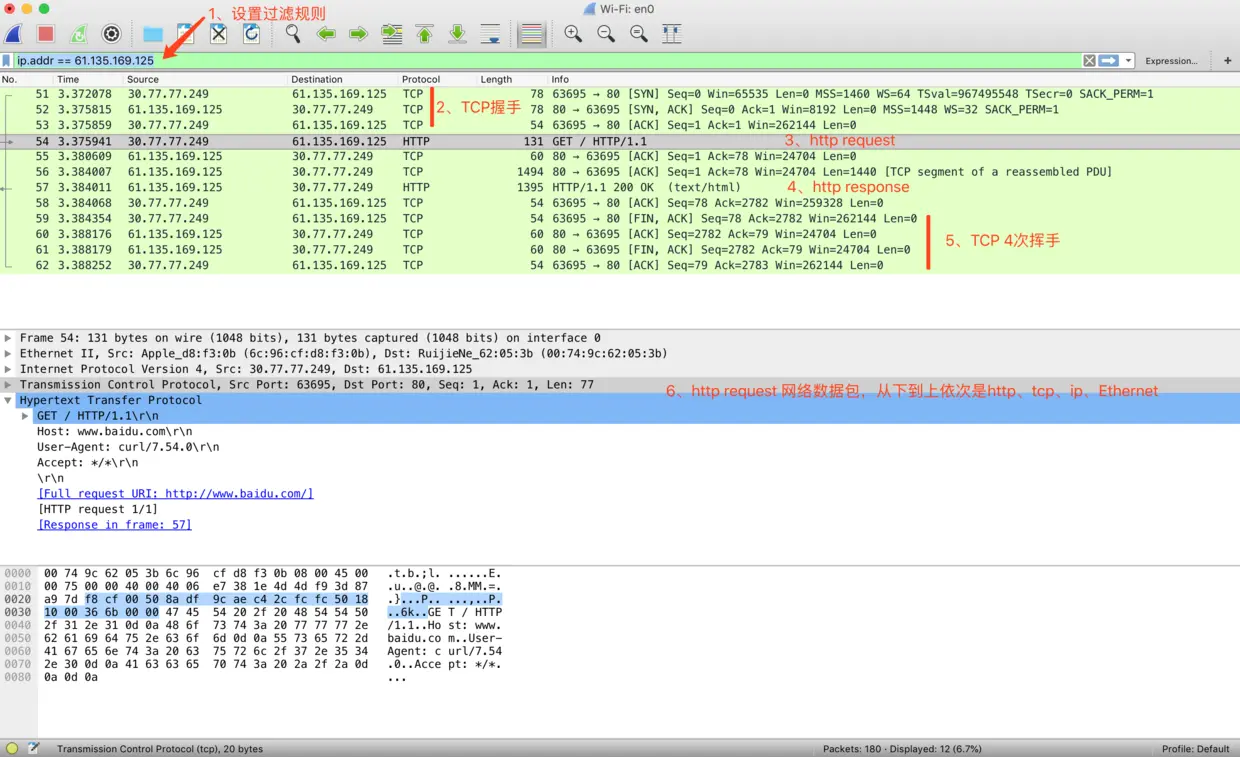Image resolution: width=1240 pixels, height=757 pixels.
Task: Sort packets by the Source column header
Action: (x=206, y=79)
